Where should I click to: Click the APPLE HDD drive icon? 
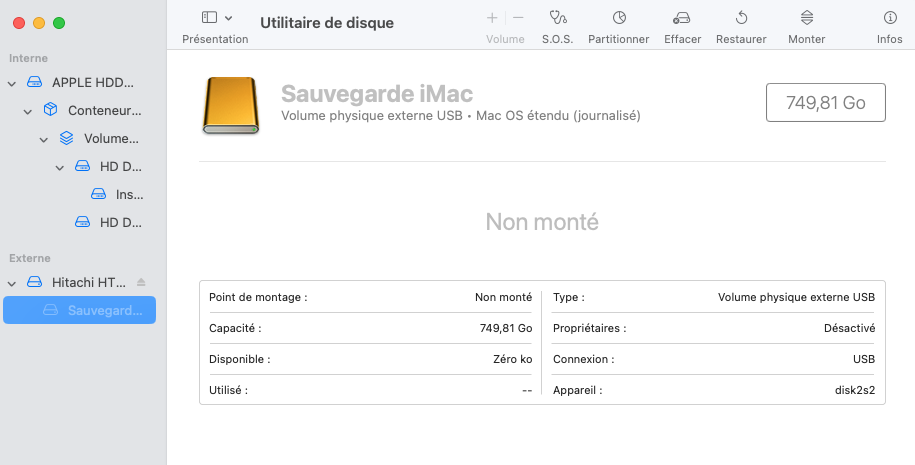[34, 82]
